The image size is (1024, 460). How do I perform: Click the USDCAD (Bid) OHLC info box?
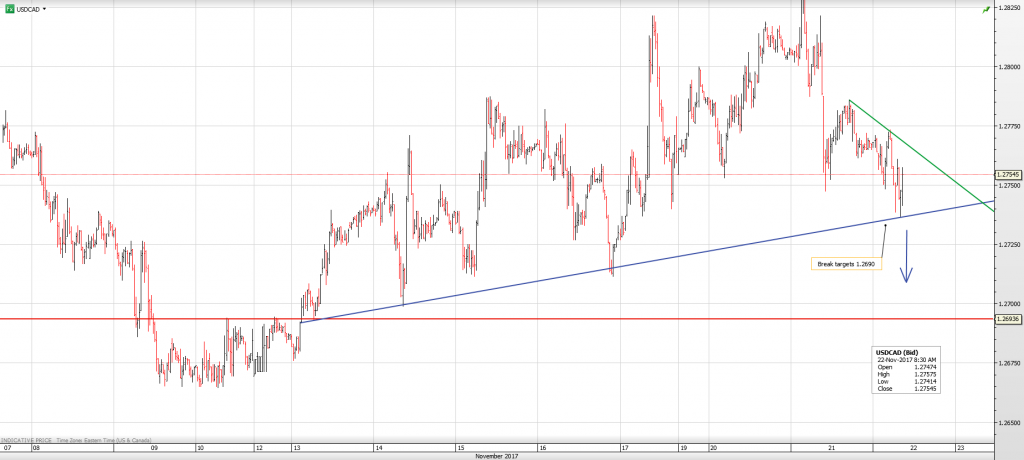(x=908, y=370)
